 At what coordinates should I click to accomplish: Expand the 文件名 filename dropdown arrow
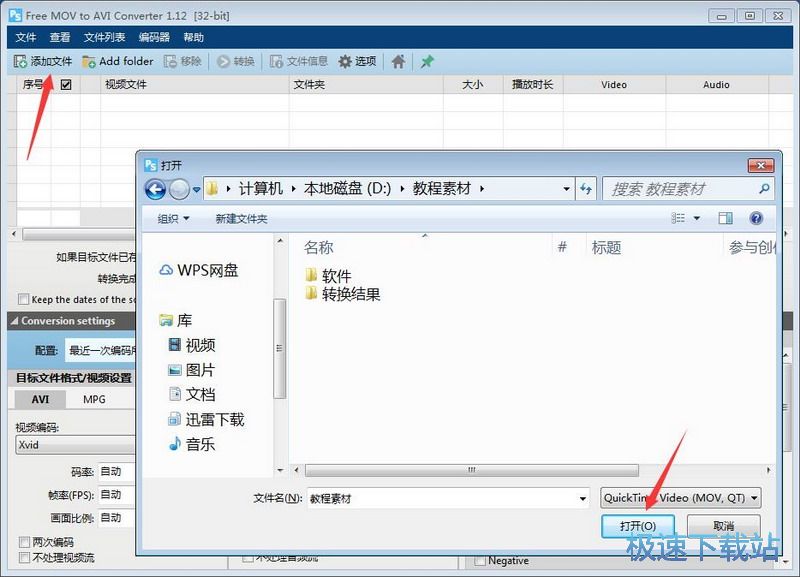[582, 498]
